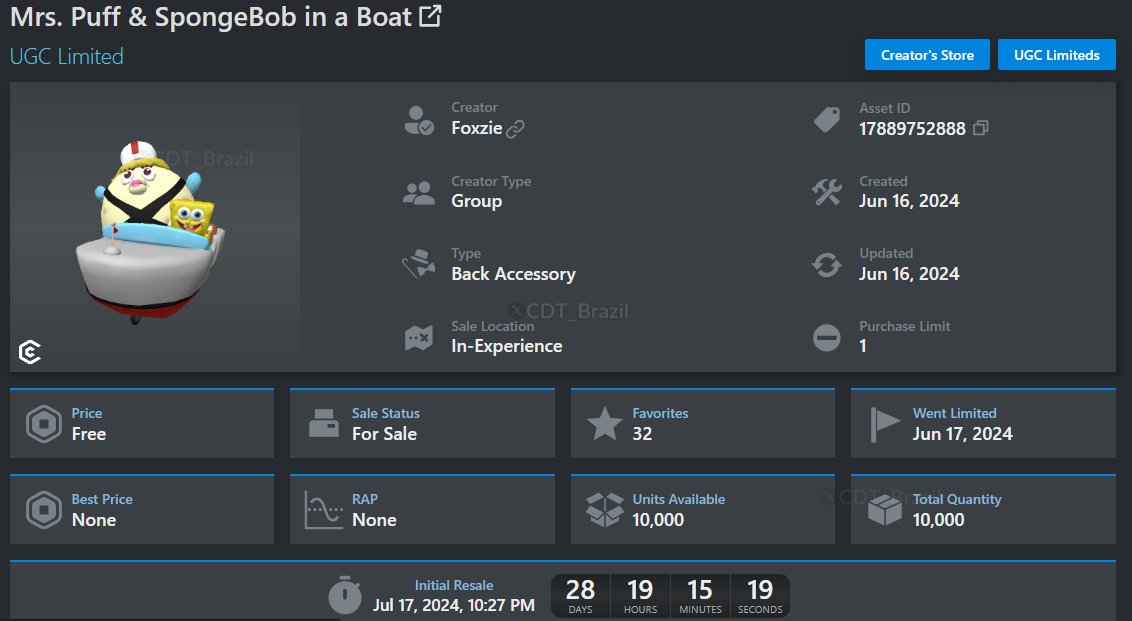Click the Price value Free
The image size is (1132, 621).
pyautogui.click(x=89, y=434)
